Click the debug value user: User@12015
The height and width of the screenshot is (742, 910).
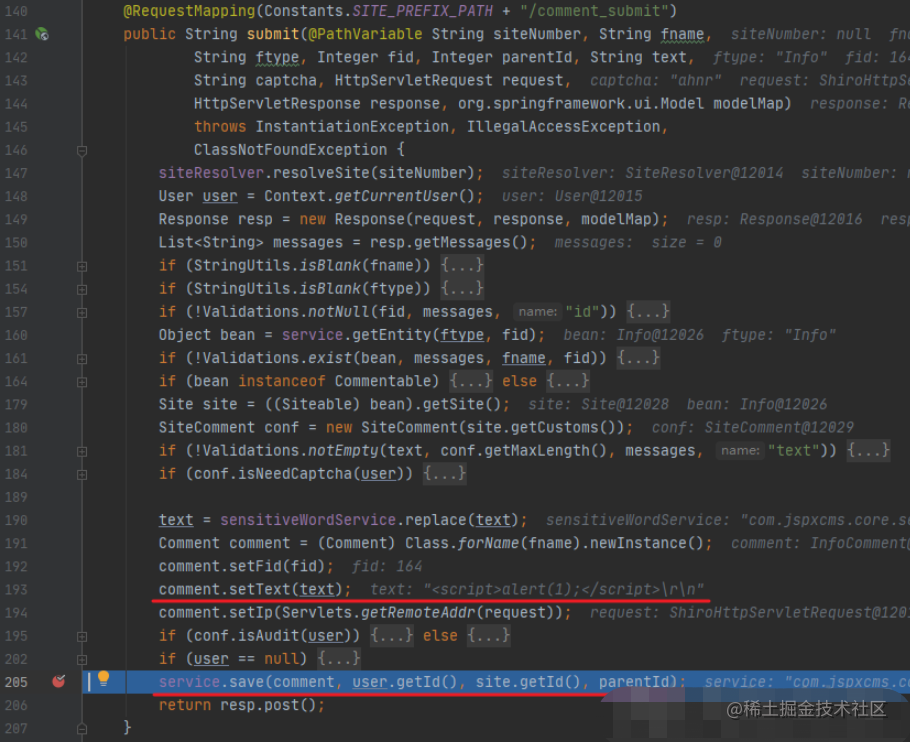tap(572, 196)
